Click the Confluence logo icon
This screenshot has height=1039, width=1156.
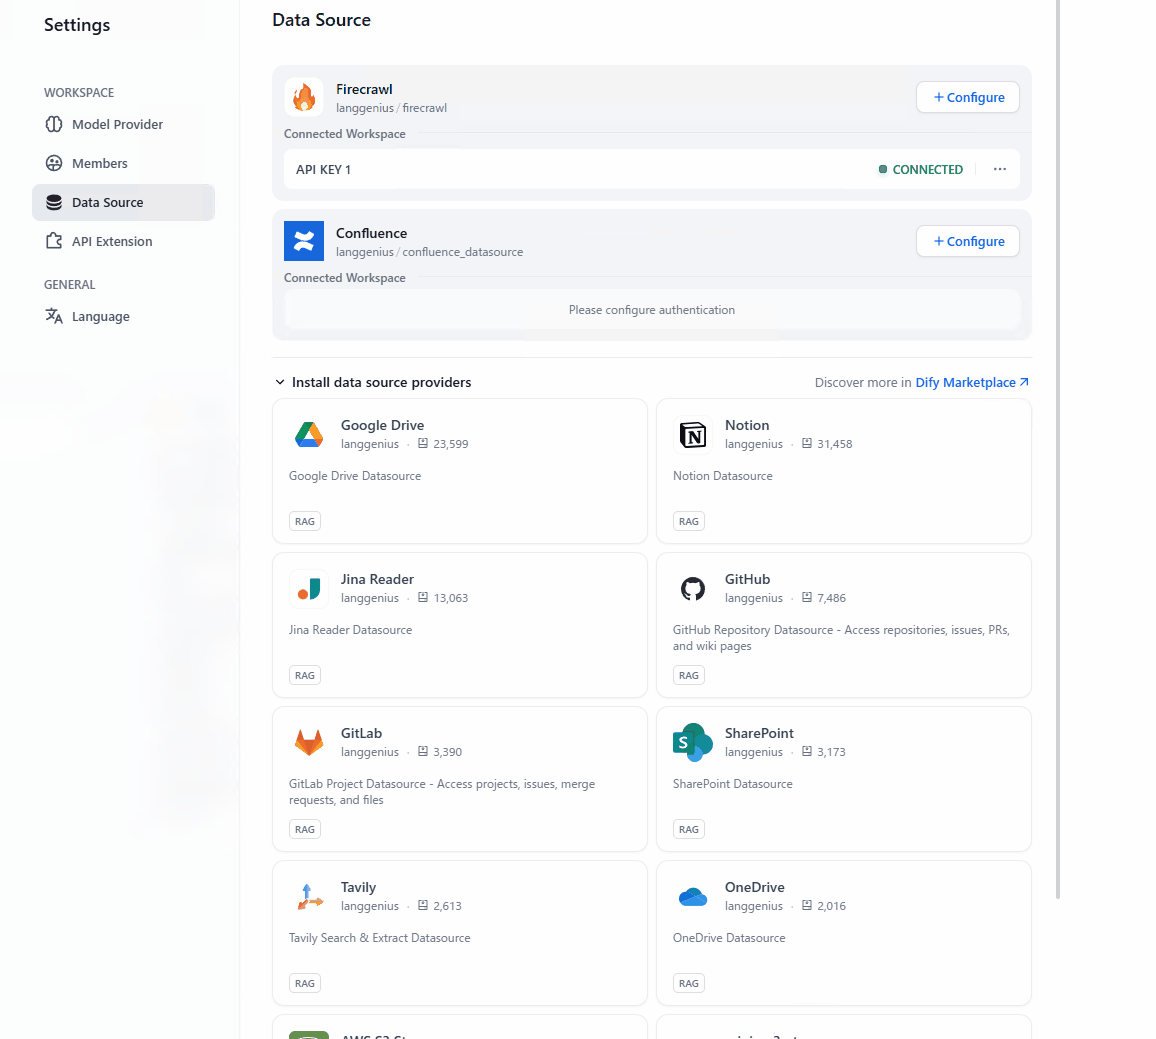point(304,241)
